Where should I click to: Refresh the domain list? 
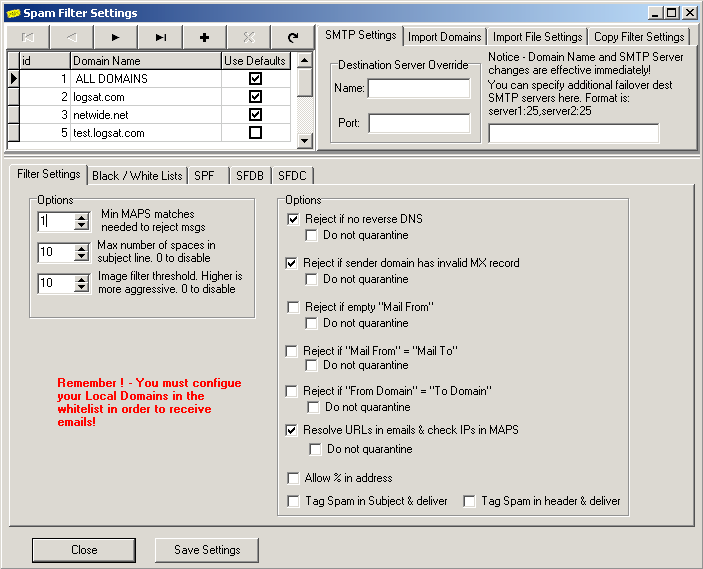coord(292,37)
